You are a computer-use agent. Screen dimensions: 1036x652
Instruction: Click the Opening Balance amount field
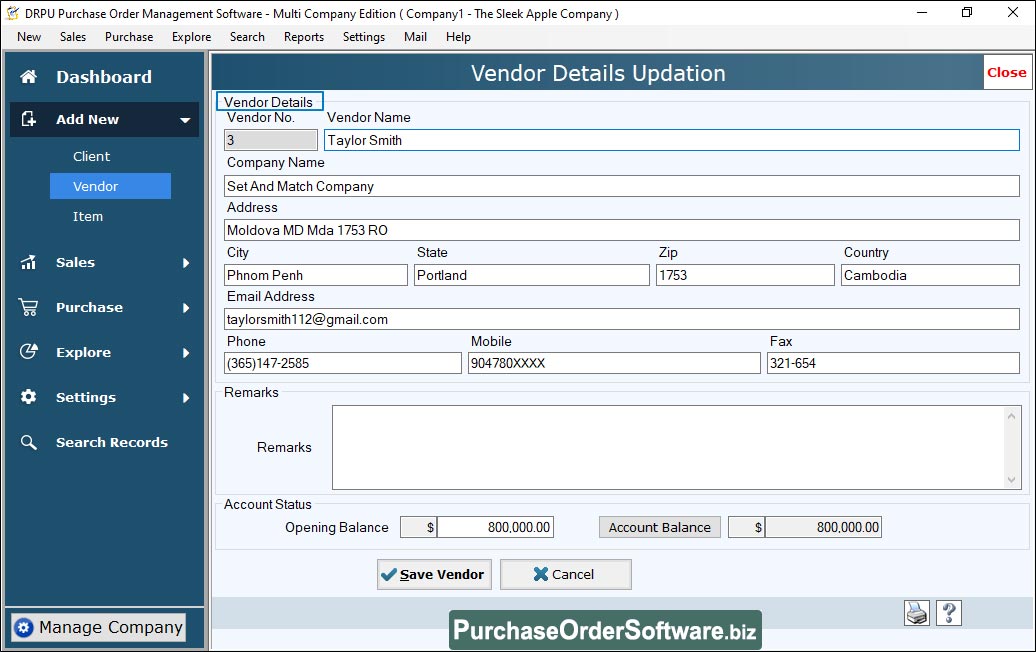tap(495, 527)
